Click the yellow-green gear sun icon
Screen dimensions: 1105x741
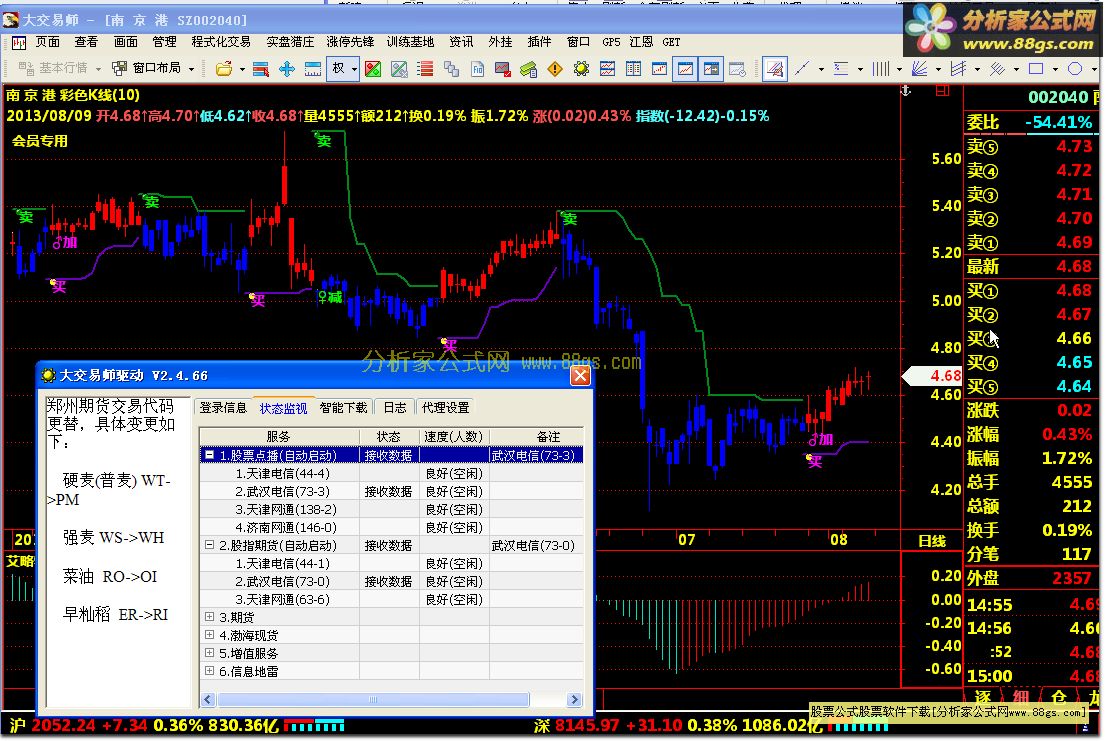click(x=581, y=69)
